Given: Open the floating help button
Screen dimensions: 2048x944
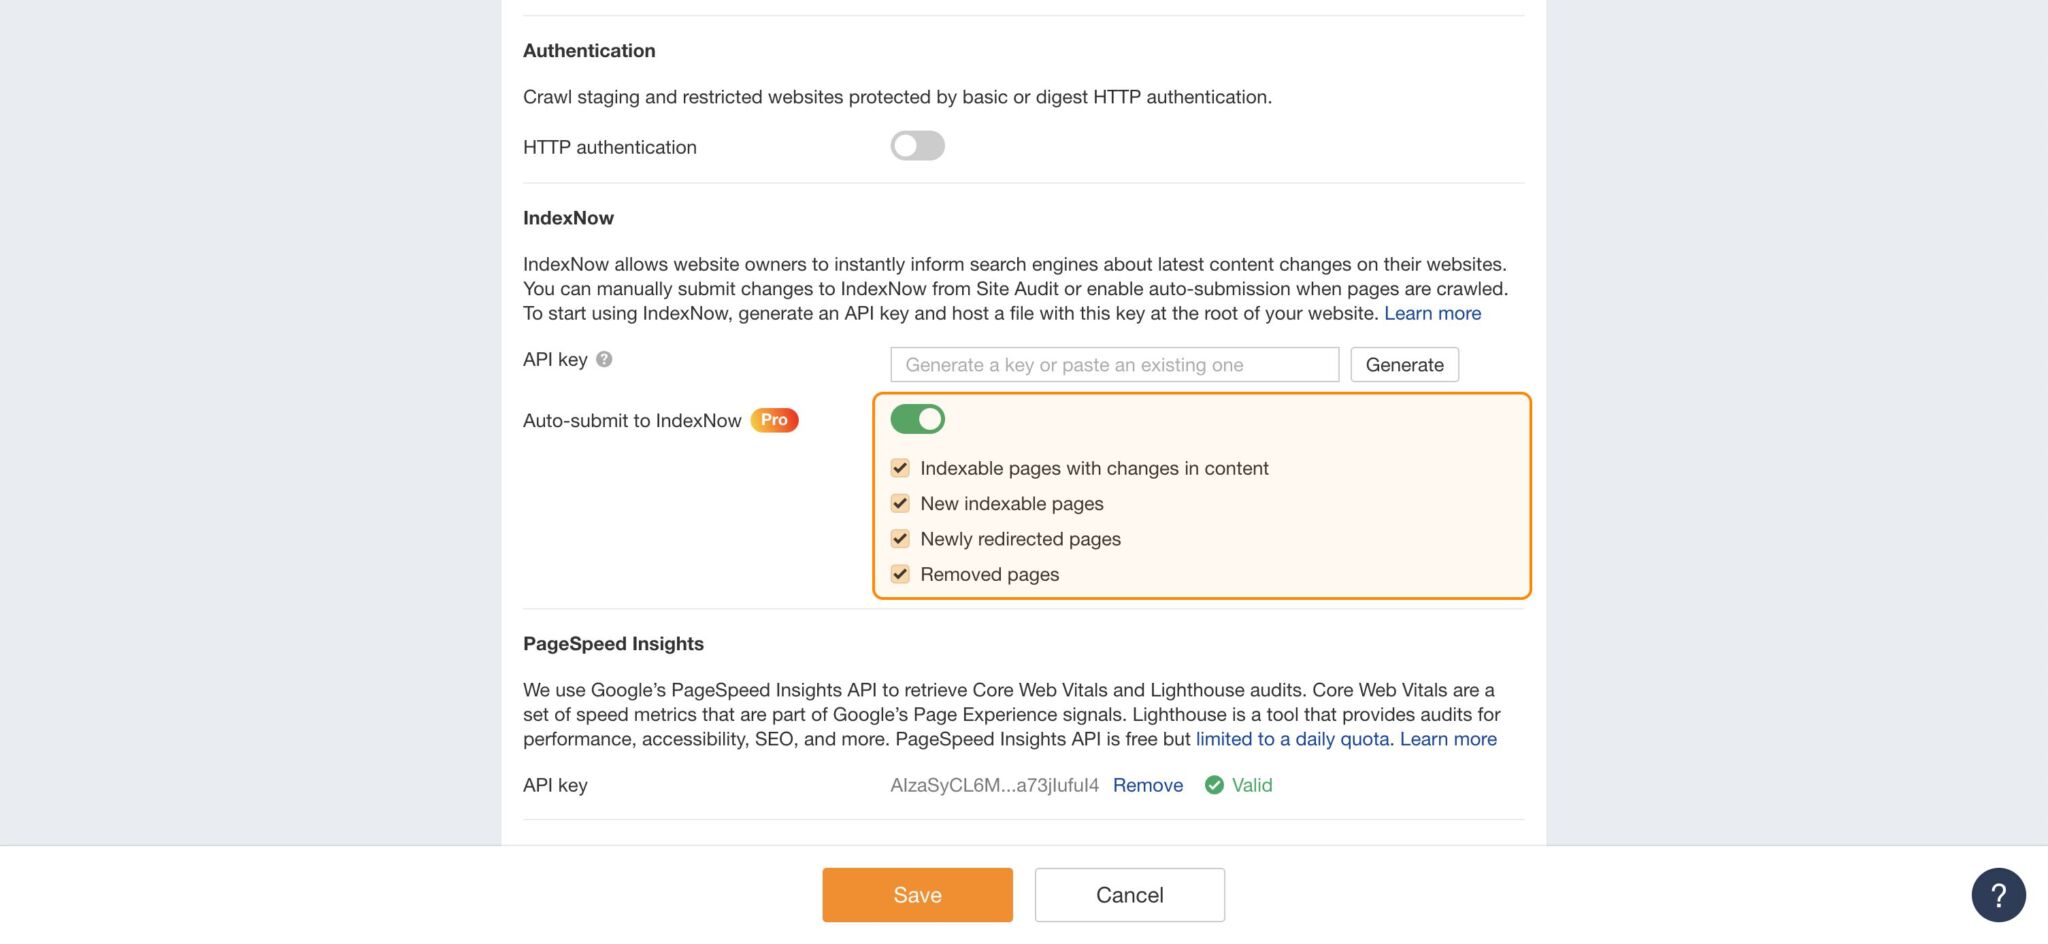Looking at the screenshot, I should (1997, 894).
